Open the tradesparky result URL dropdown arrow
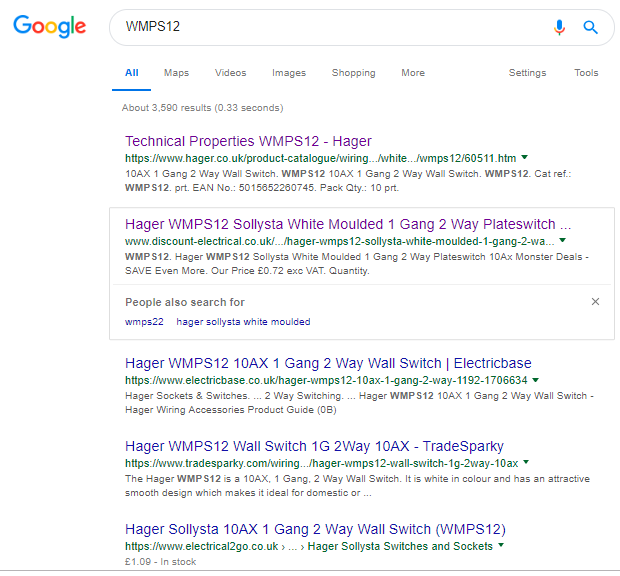Screen dimensions: 620x576 (527, 463)
